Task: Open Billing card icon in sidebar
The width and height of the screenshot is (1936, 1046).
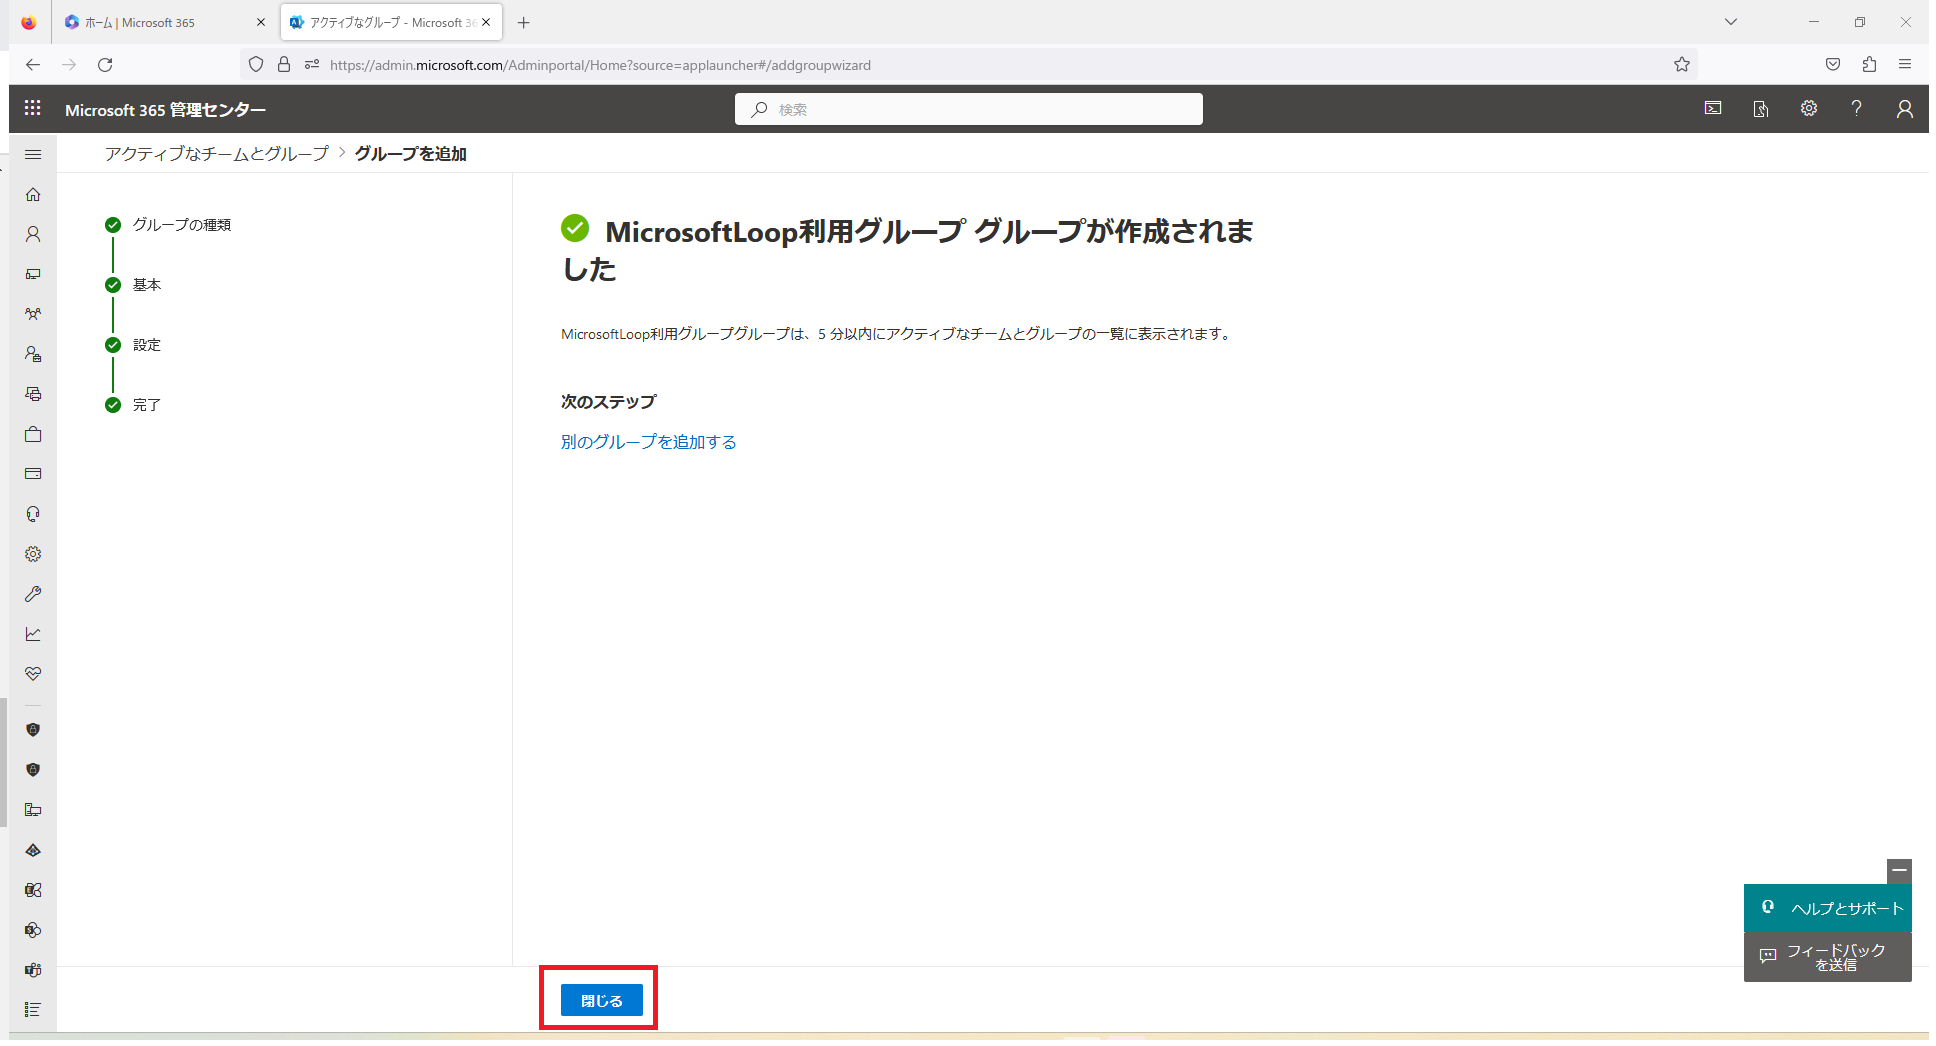Action: (x=33, y=474)
